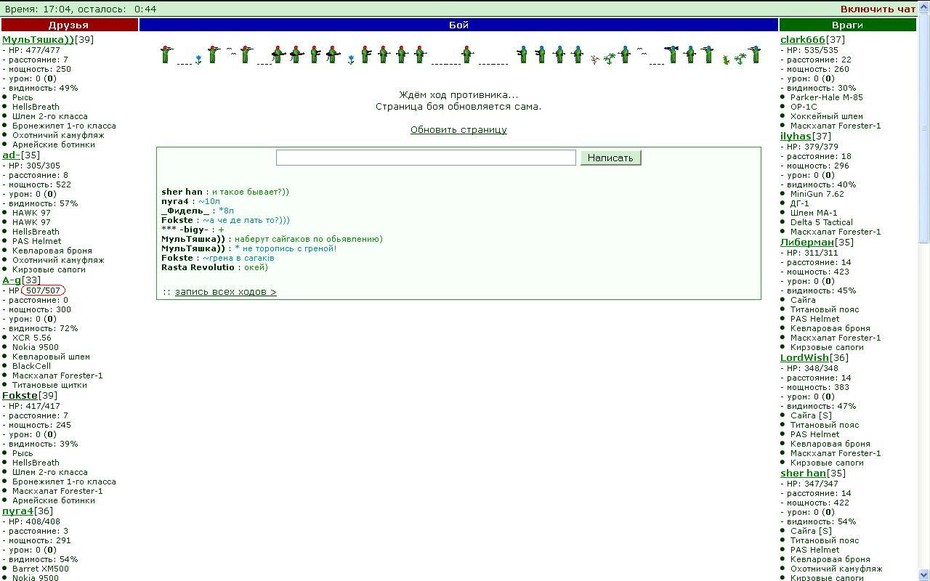This screenshot has width=930, height=581.
Task: Click the timer text Время: 17:04
Action: 42,9
